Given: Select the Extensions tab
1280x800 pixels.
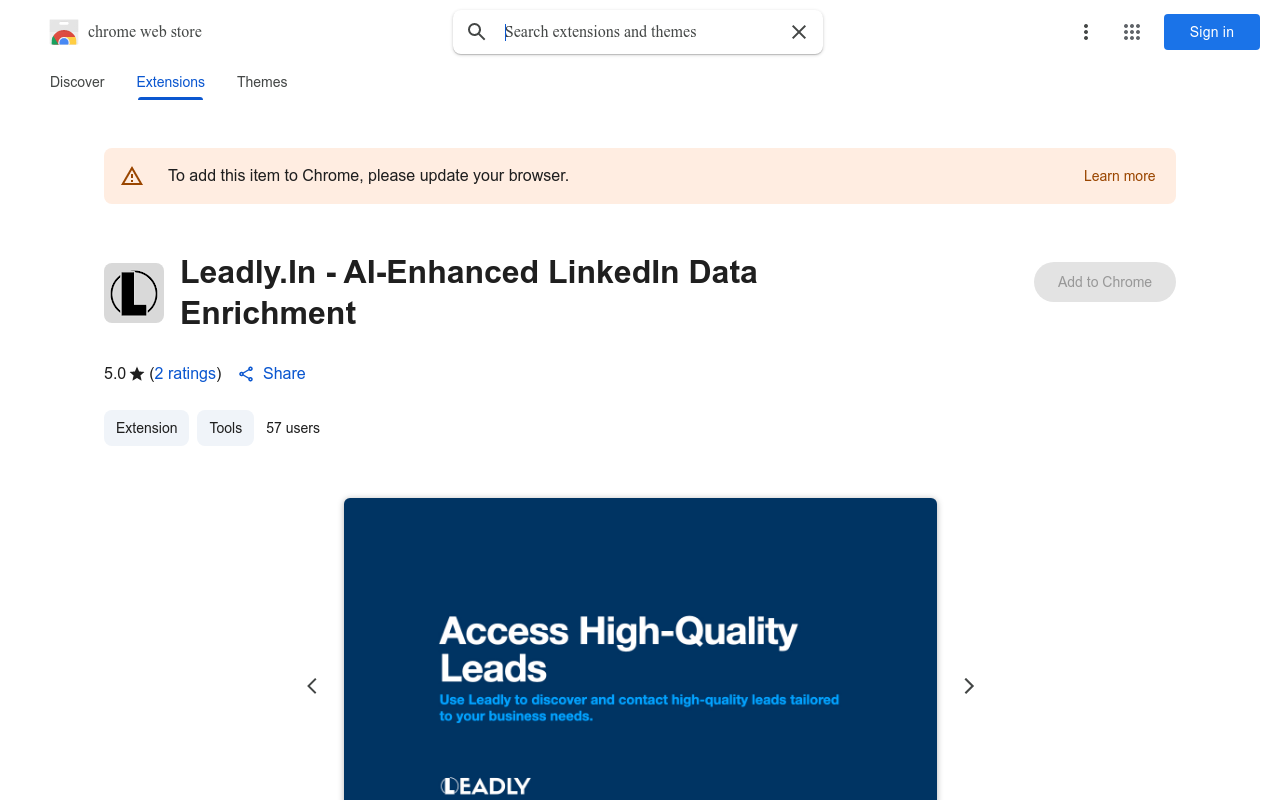Looking at the screenshot, I should tap(171, 82).
